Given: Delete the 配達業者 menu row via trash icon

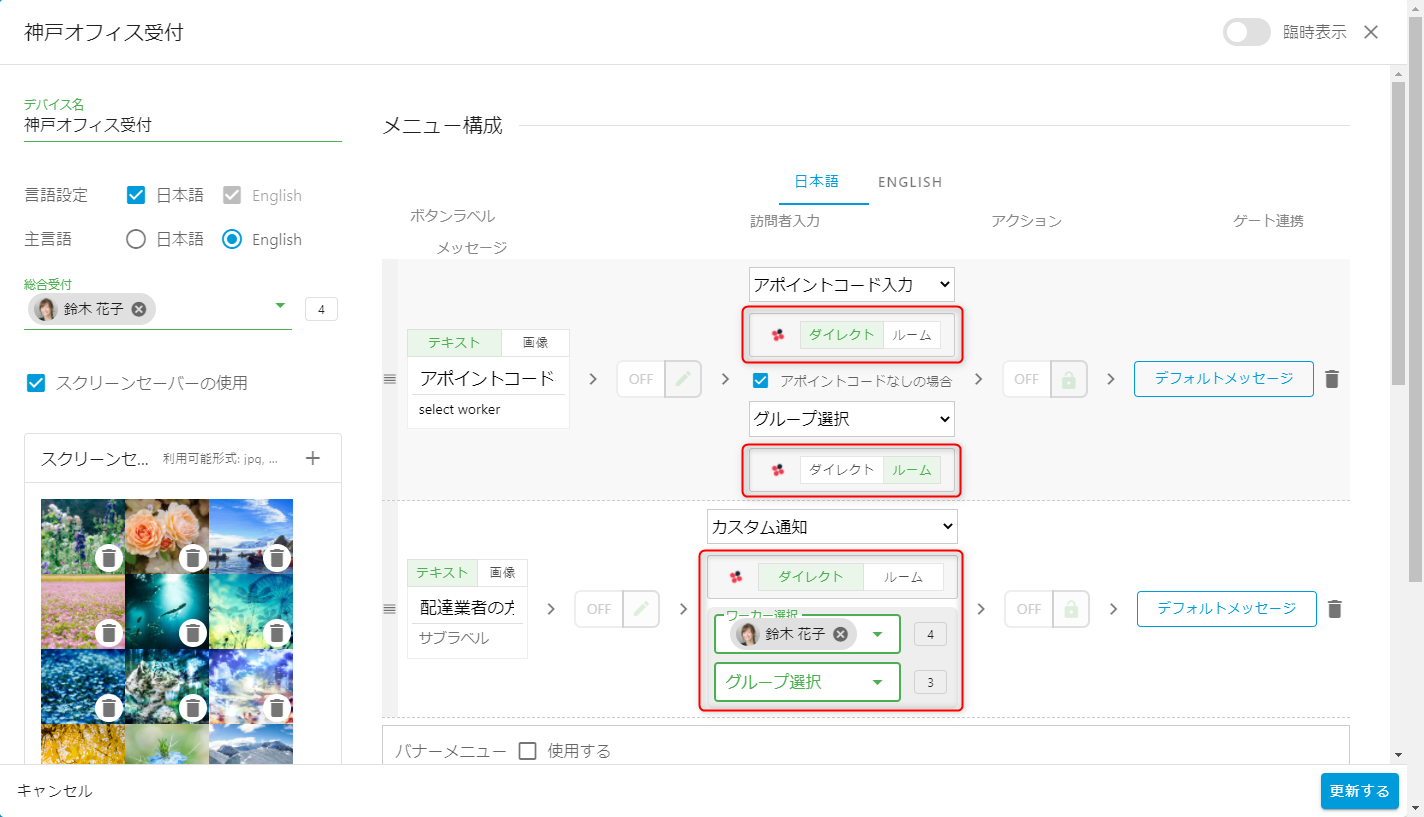Looking at the screenshot, I should coord(1334,609).
